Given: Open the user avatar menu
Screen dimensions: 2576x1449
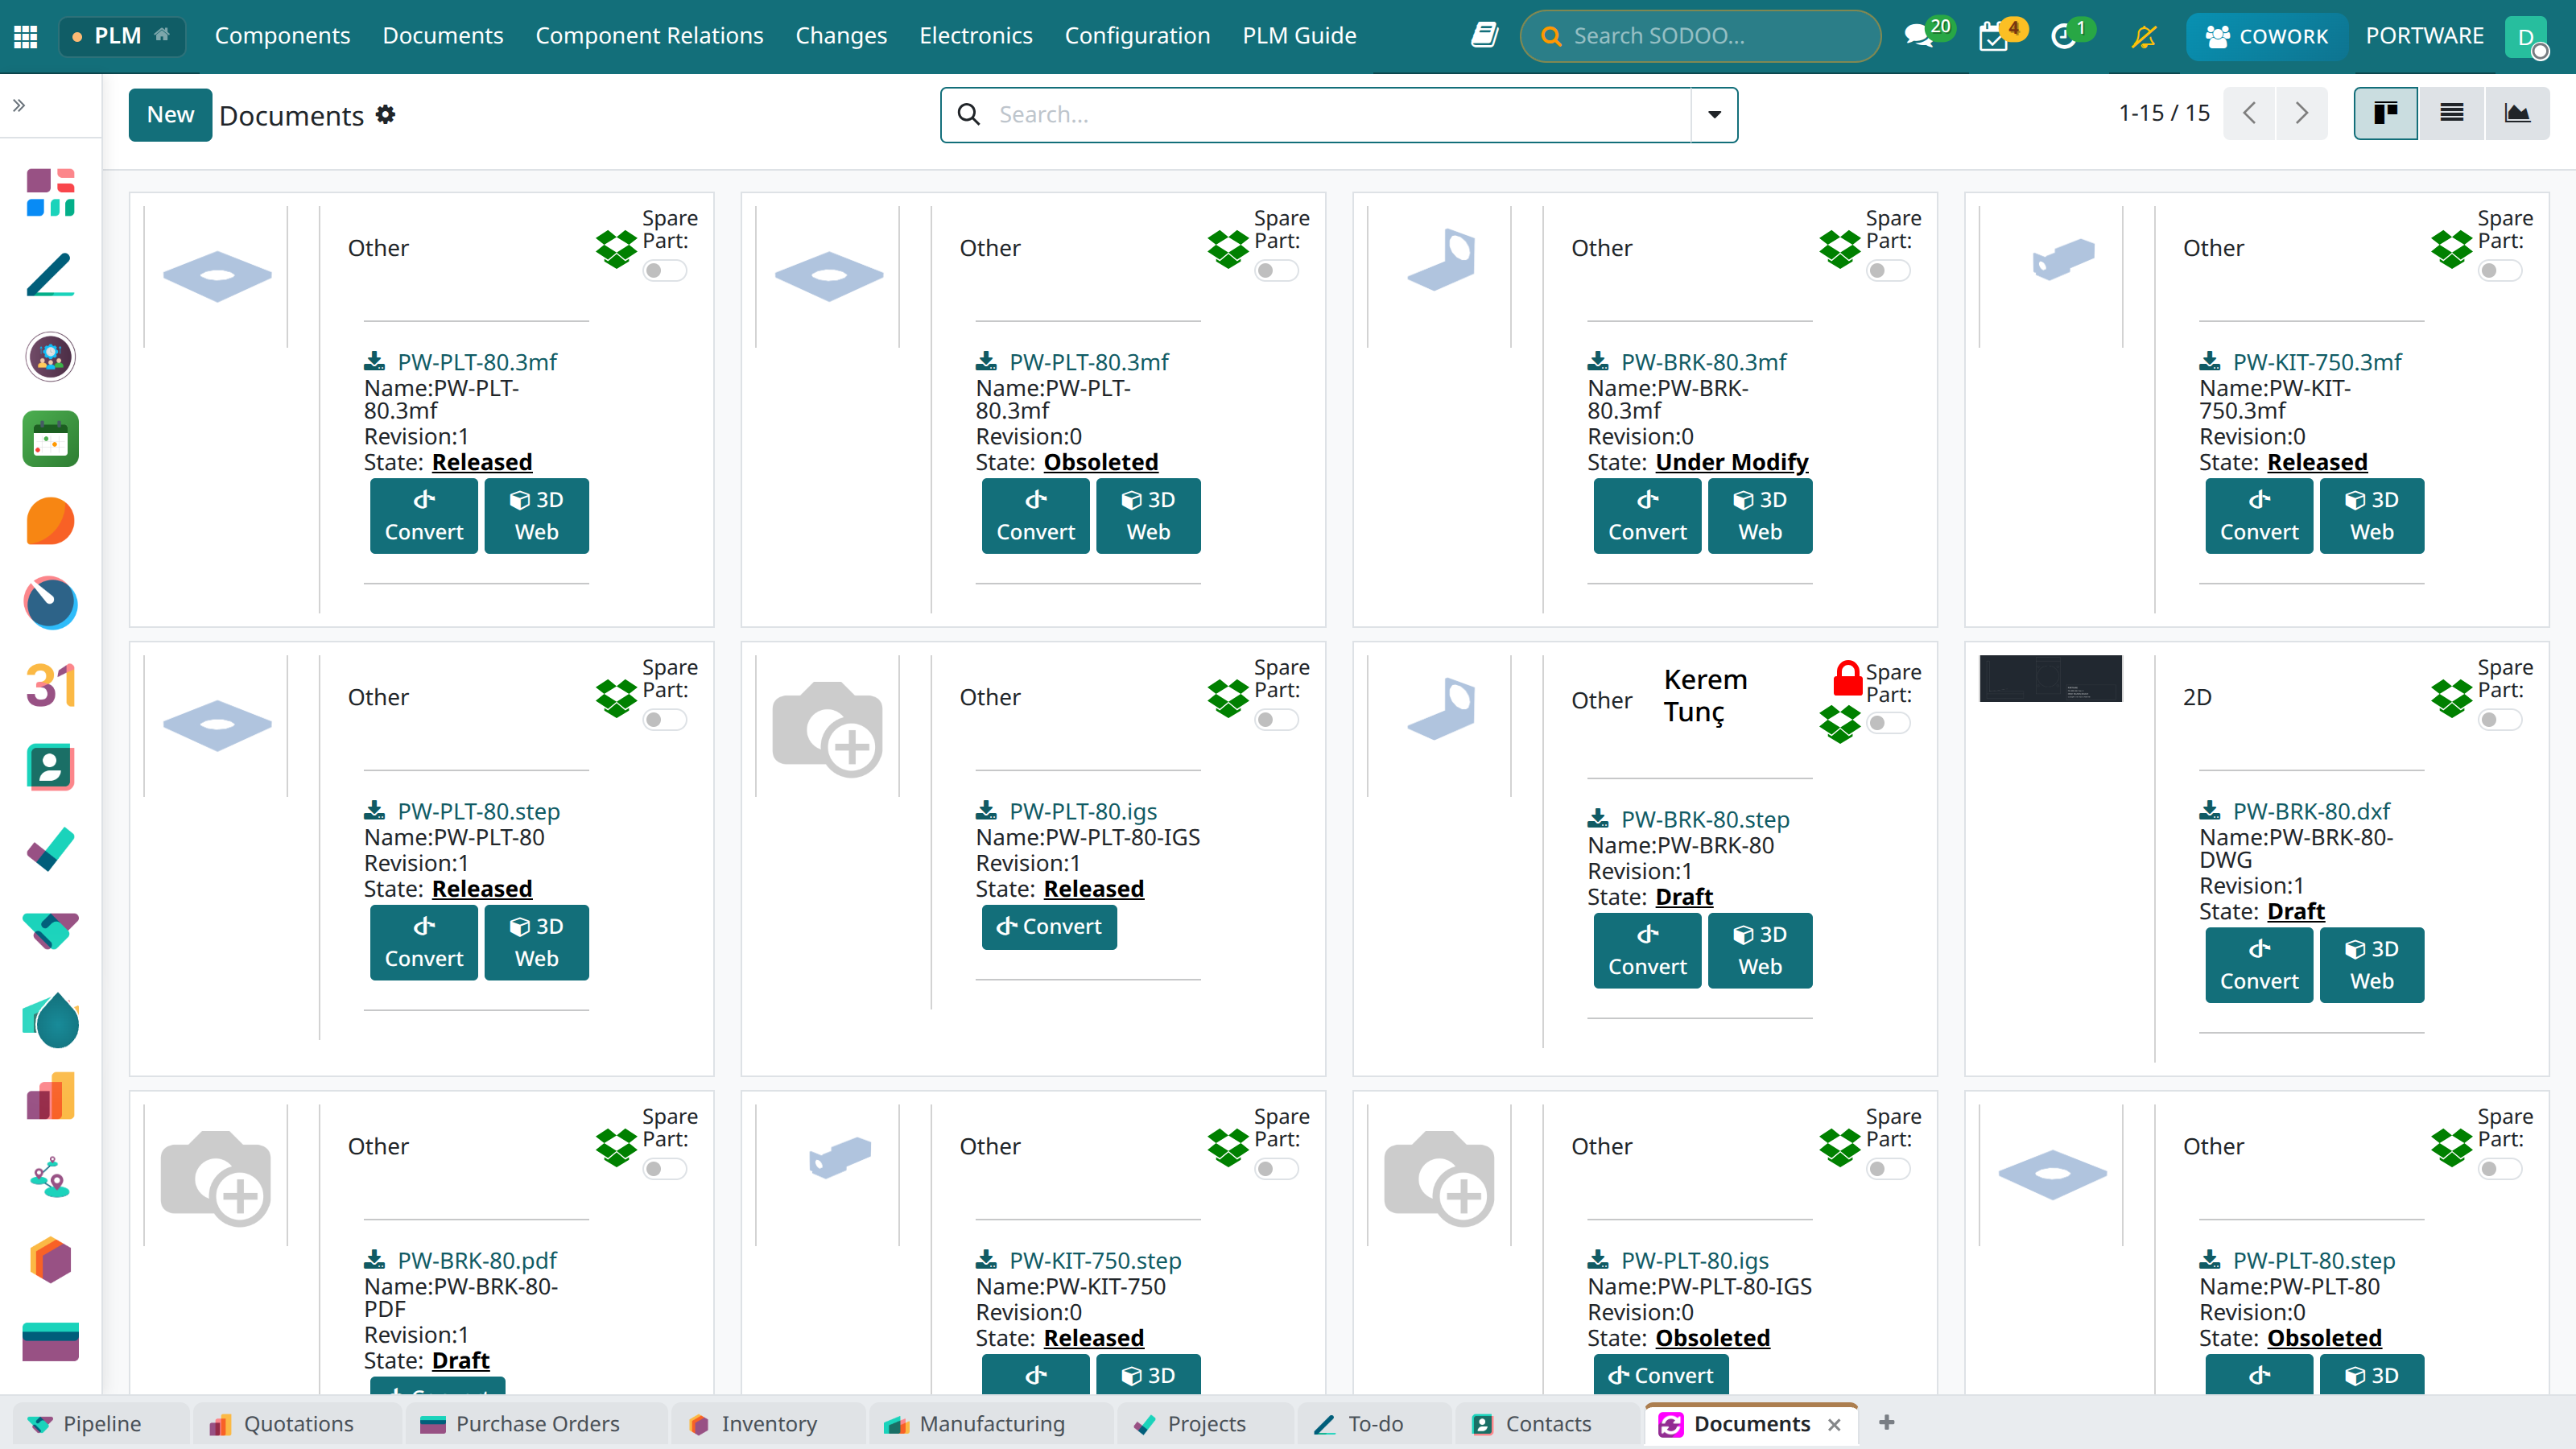Looking at the screenshot, I should tap(2527, 37).
